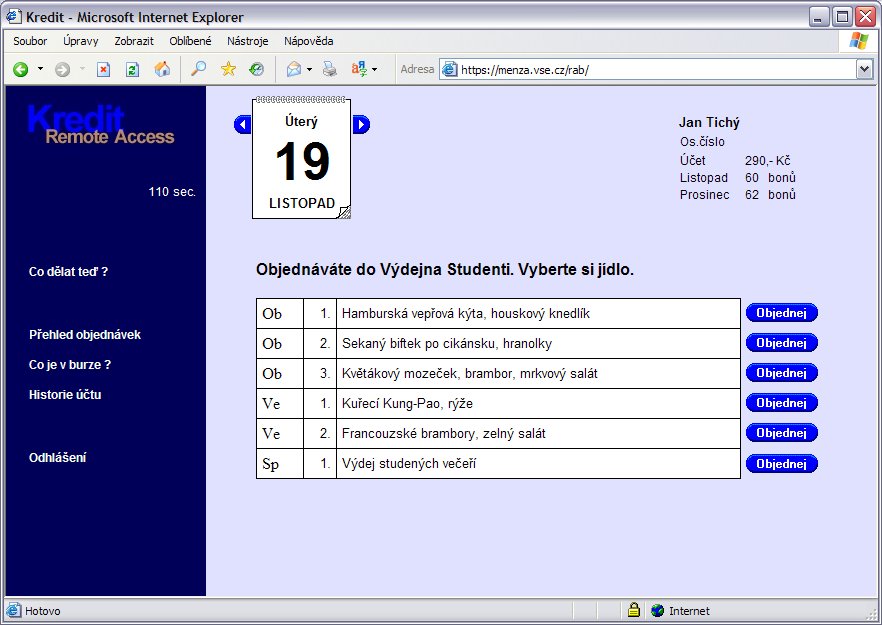The height and width of the screenshot is (625, 882).
Task: Select text Sekaný biftek po cikánsku, hranolky
Action: [447, 344]
